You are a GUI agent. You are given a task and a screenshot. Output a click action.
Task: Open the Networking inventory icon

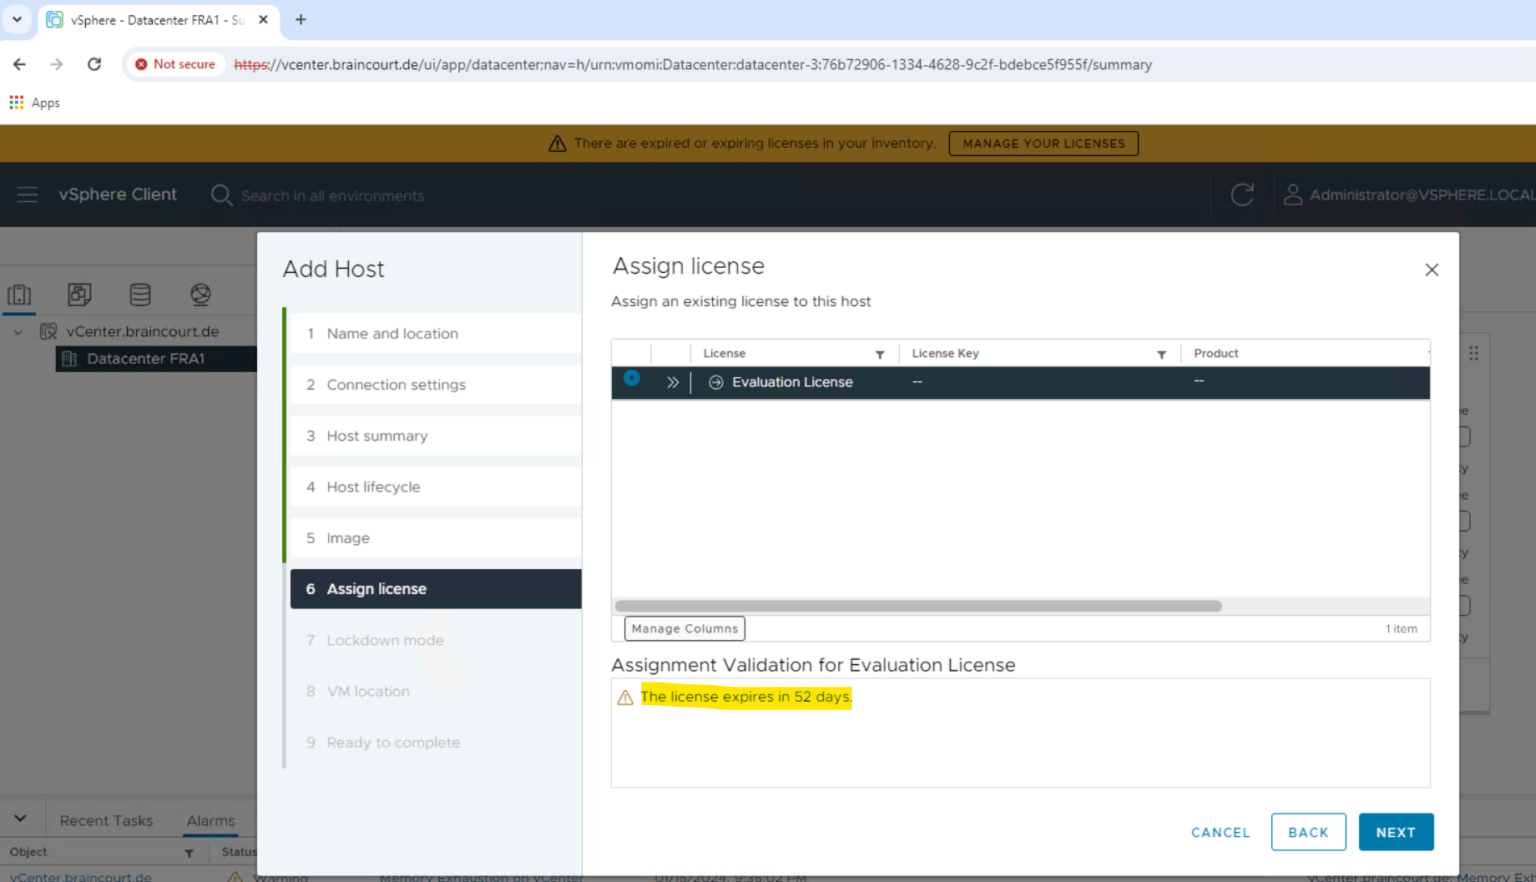(200, 293)
